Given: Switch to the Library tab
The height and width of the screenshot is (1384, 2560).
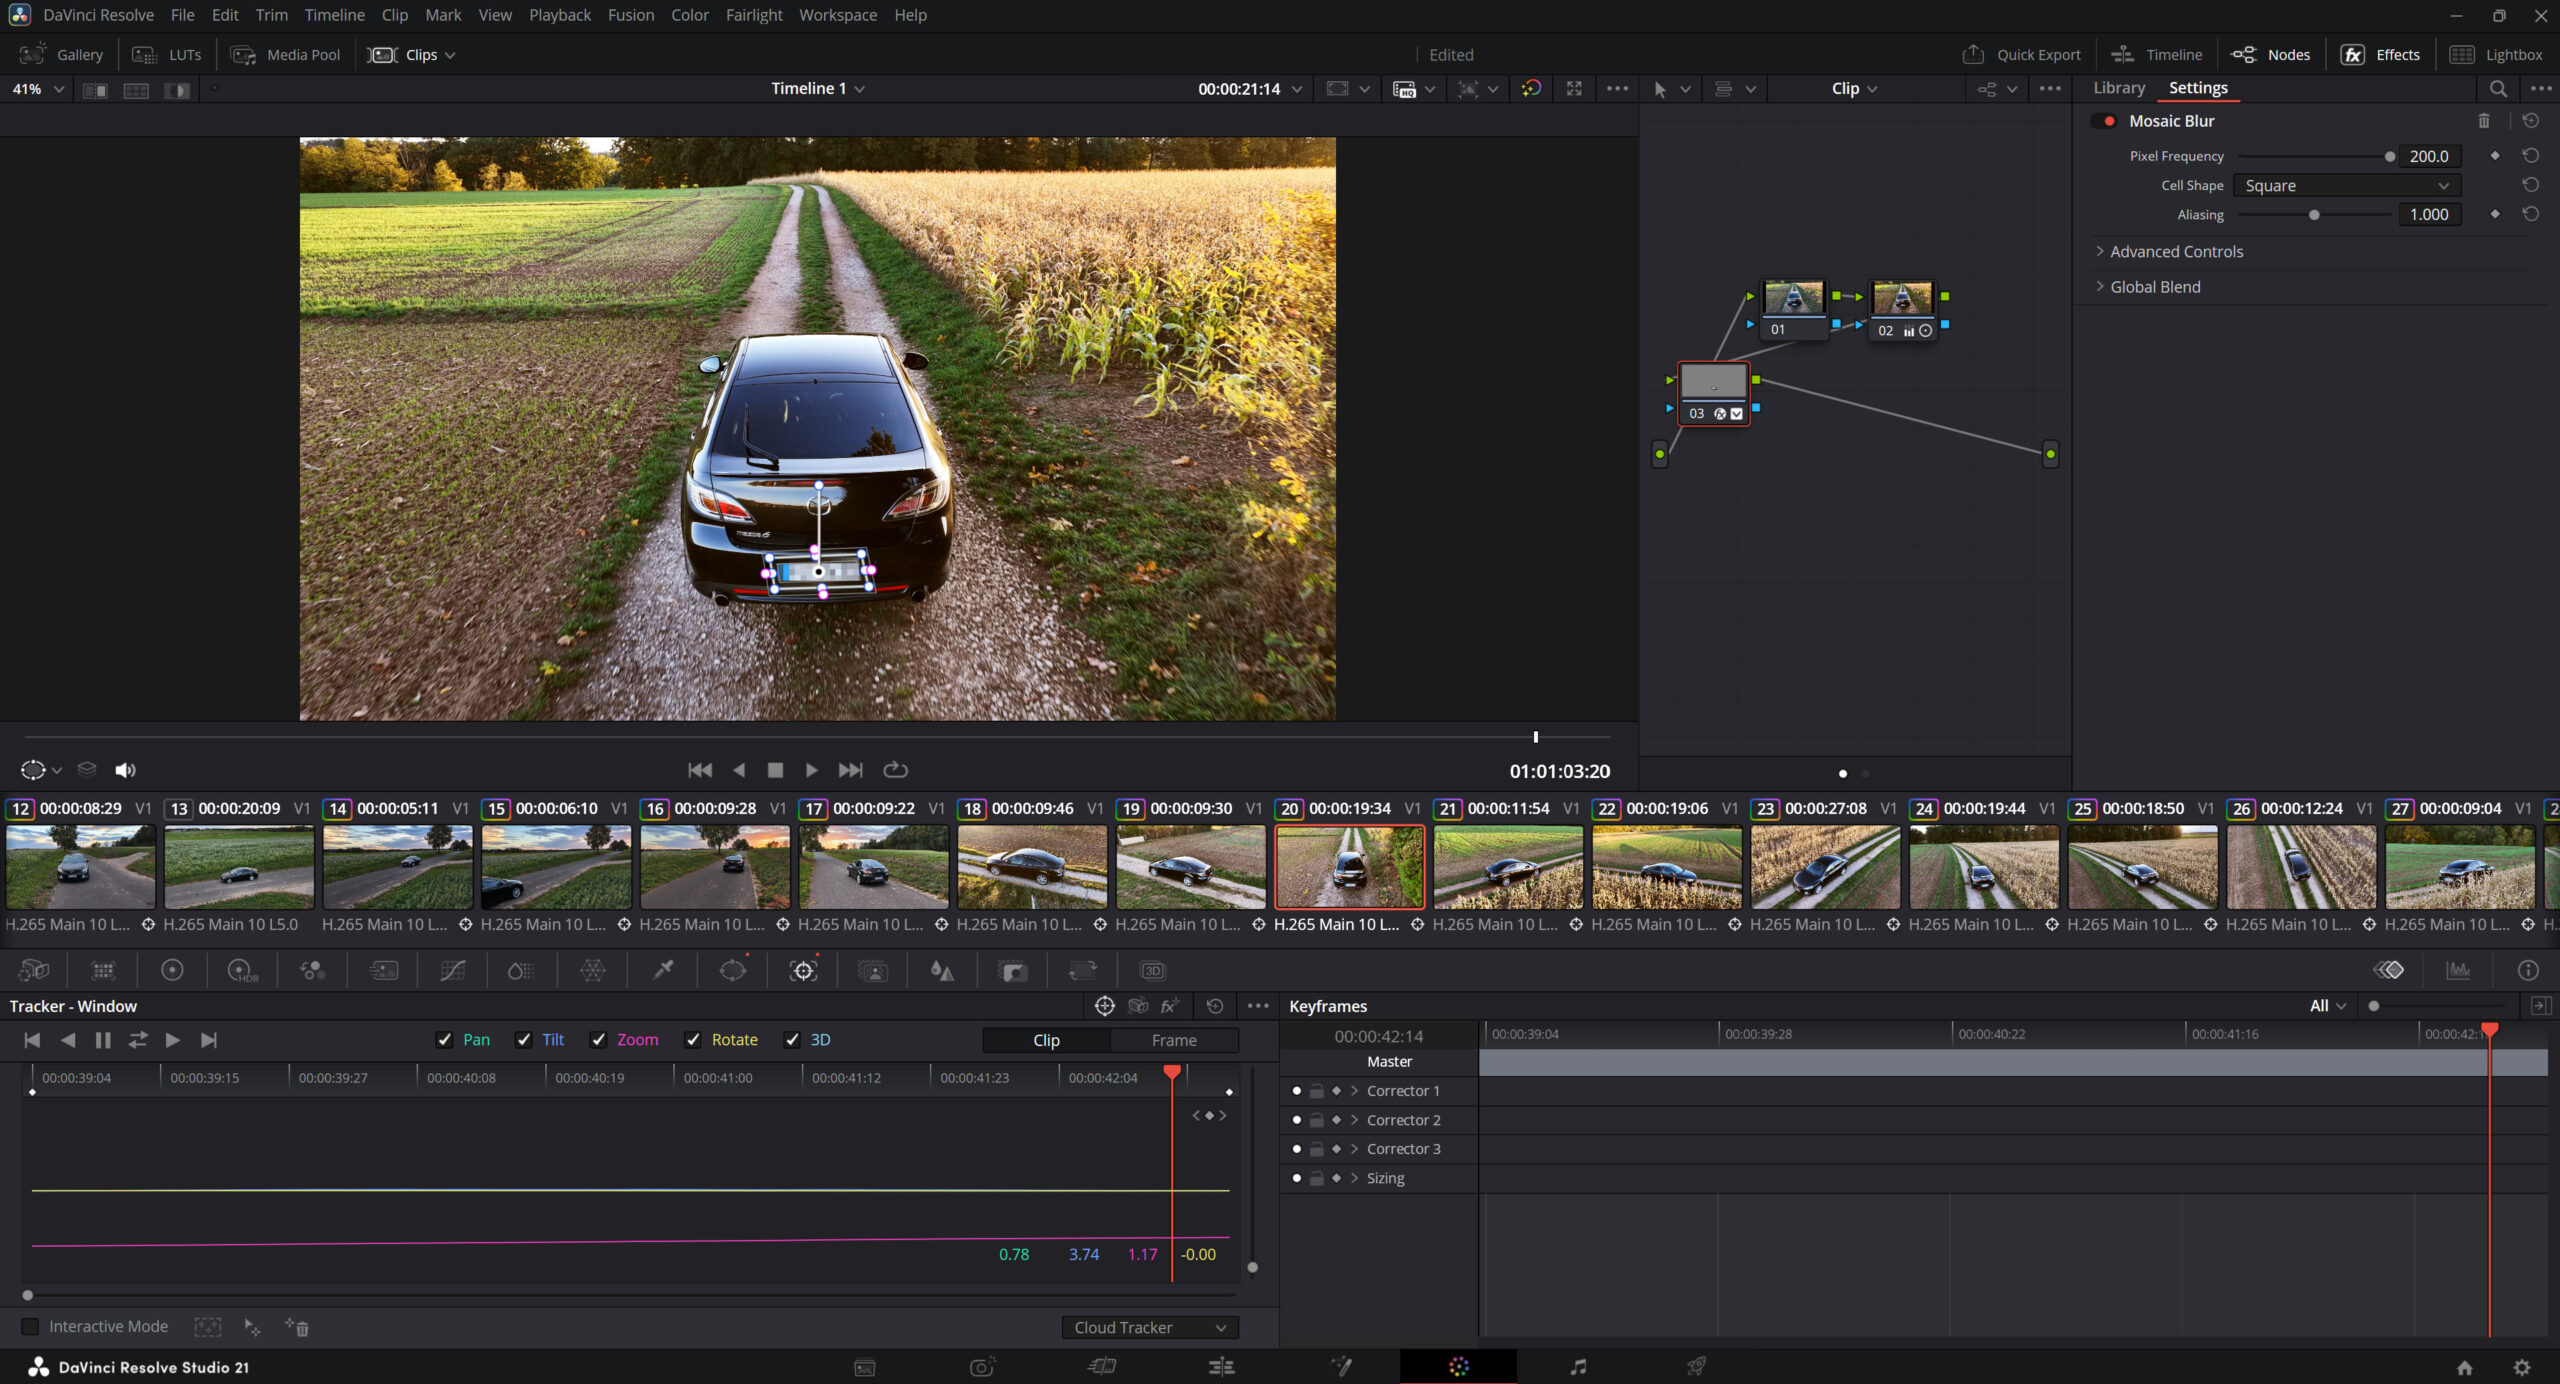Looking at the screenshot, I should [x=2119, y=88].
